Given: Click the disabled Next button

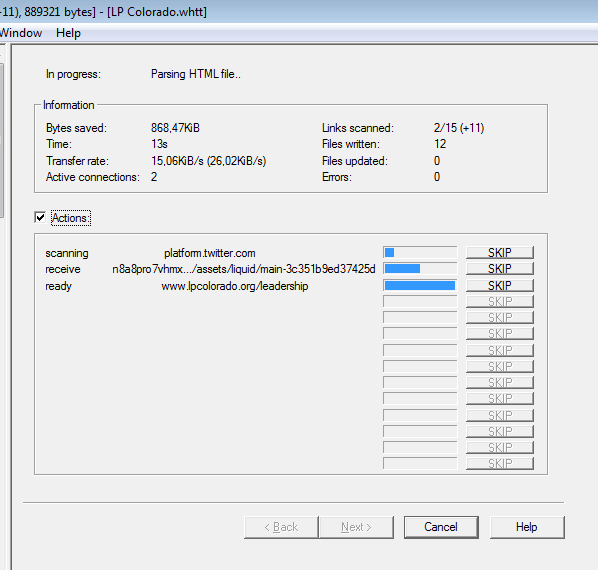Looking at the screenshot, I should (356, 527).
